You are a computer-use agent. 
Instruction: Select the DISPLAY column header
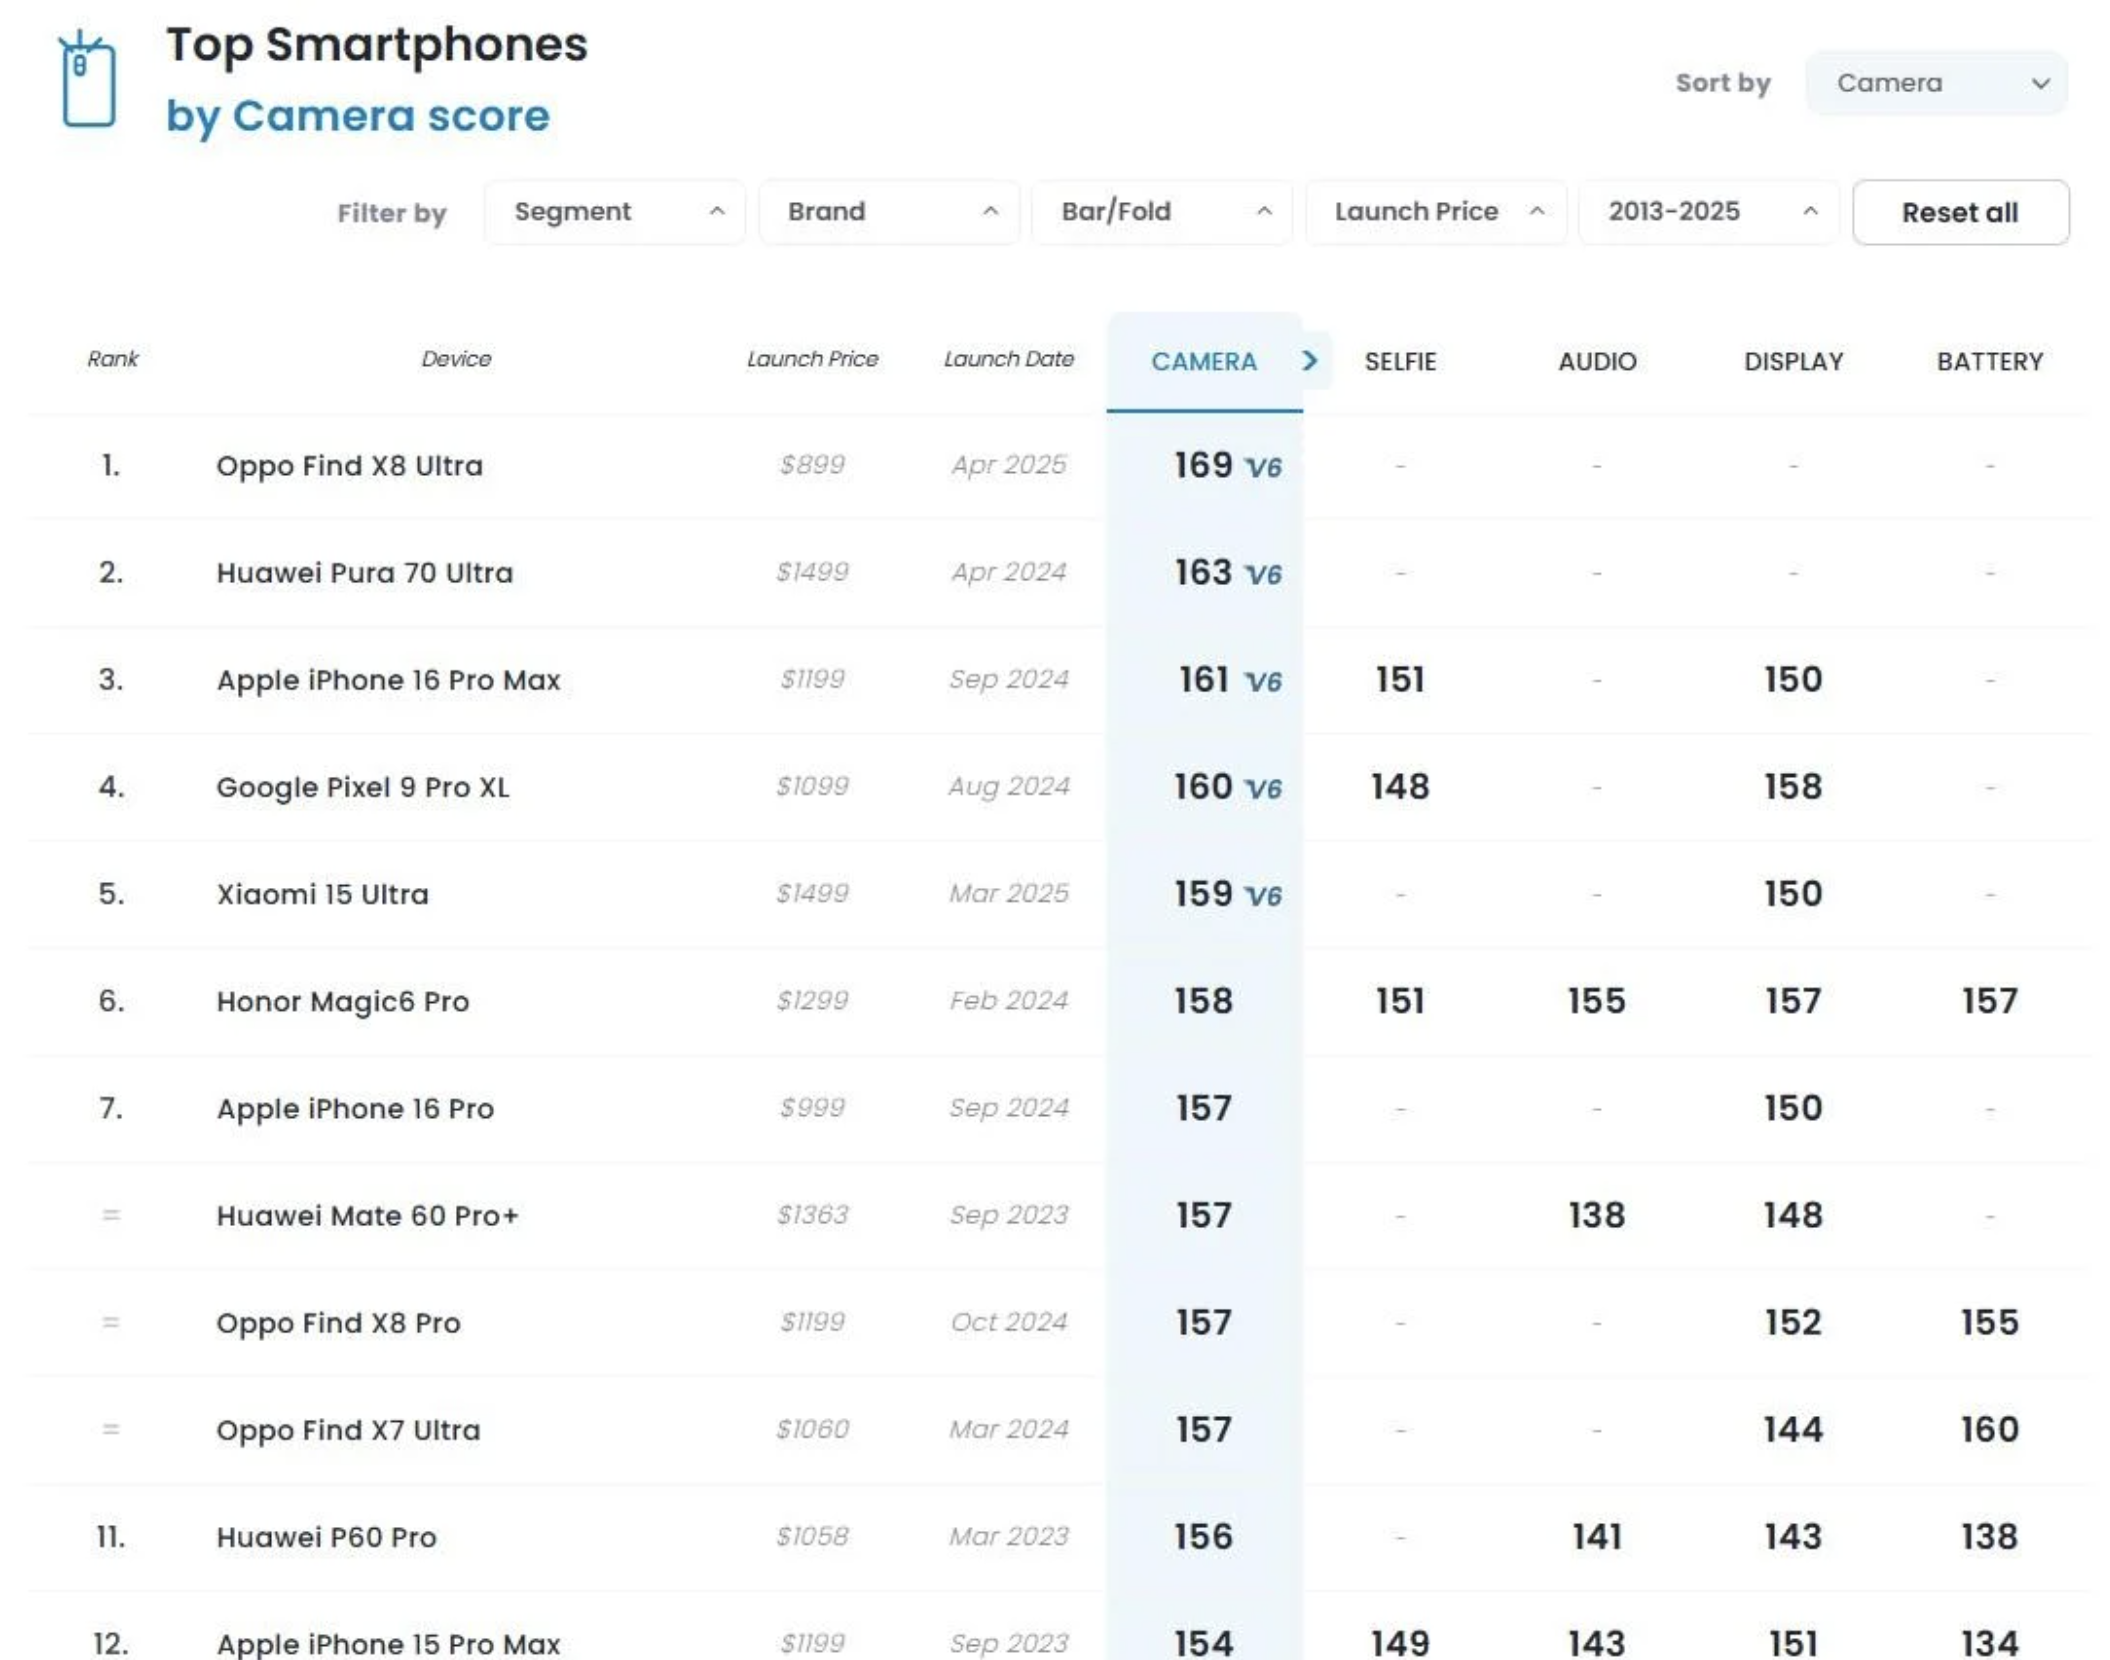point(1793,362)
